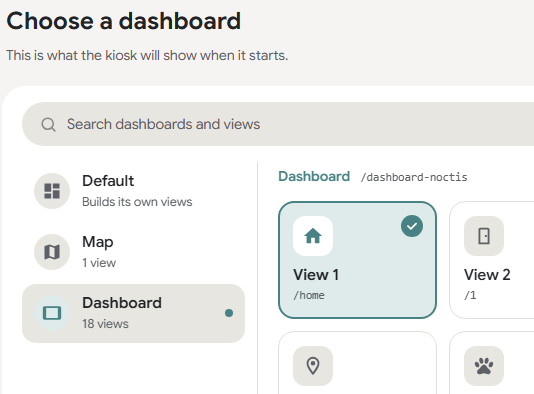Click the '1 view' label under Map
The image size is (534, 394).
coord(99,263)
